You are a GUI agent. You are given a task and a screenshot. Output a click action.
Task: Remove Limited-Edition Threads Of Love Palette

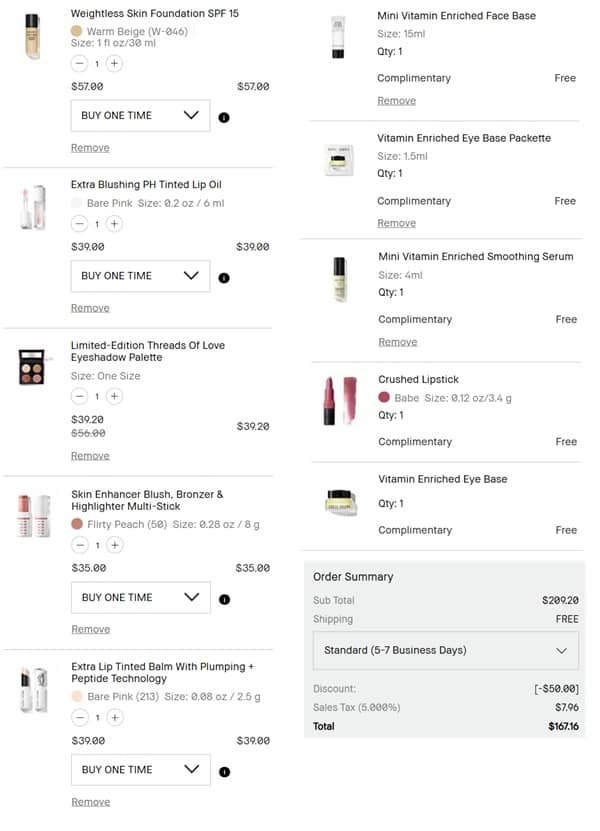[x=90, y=456]
